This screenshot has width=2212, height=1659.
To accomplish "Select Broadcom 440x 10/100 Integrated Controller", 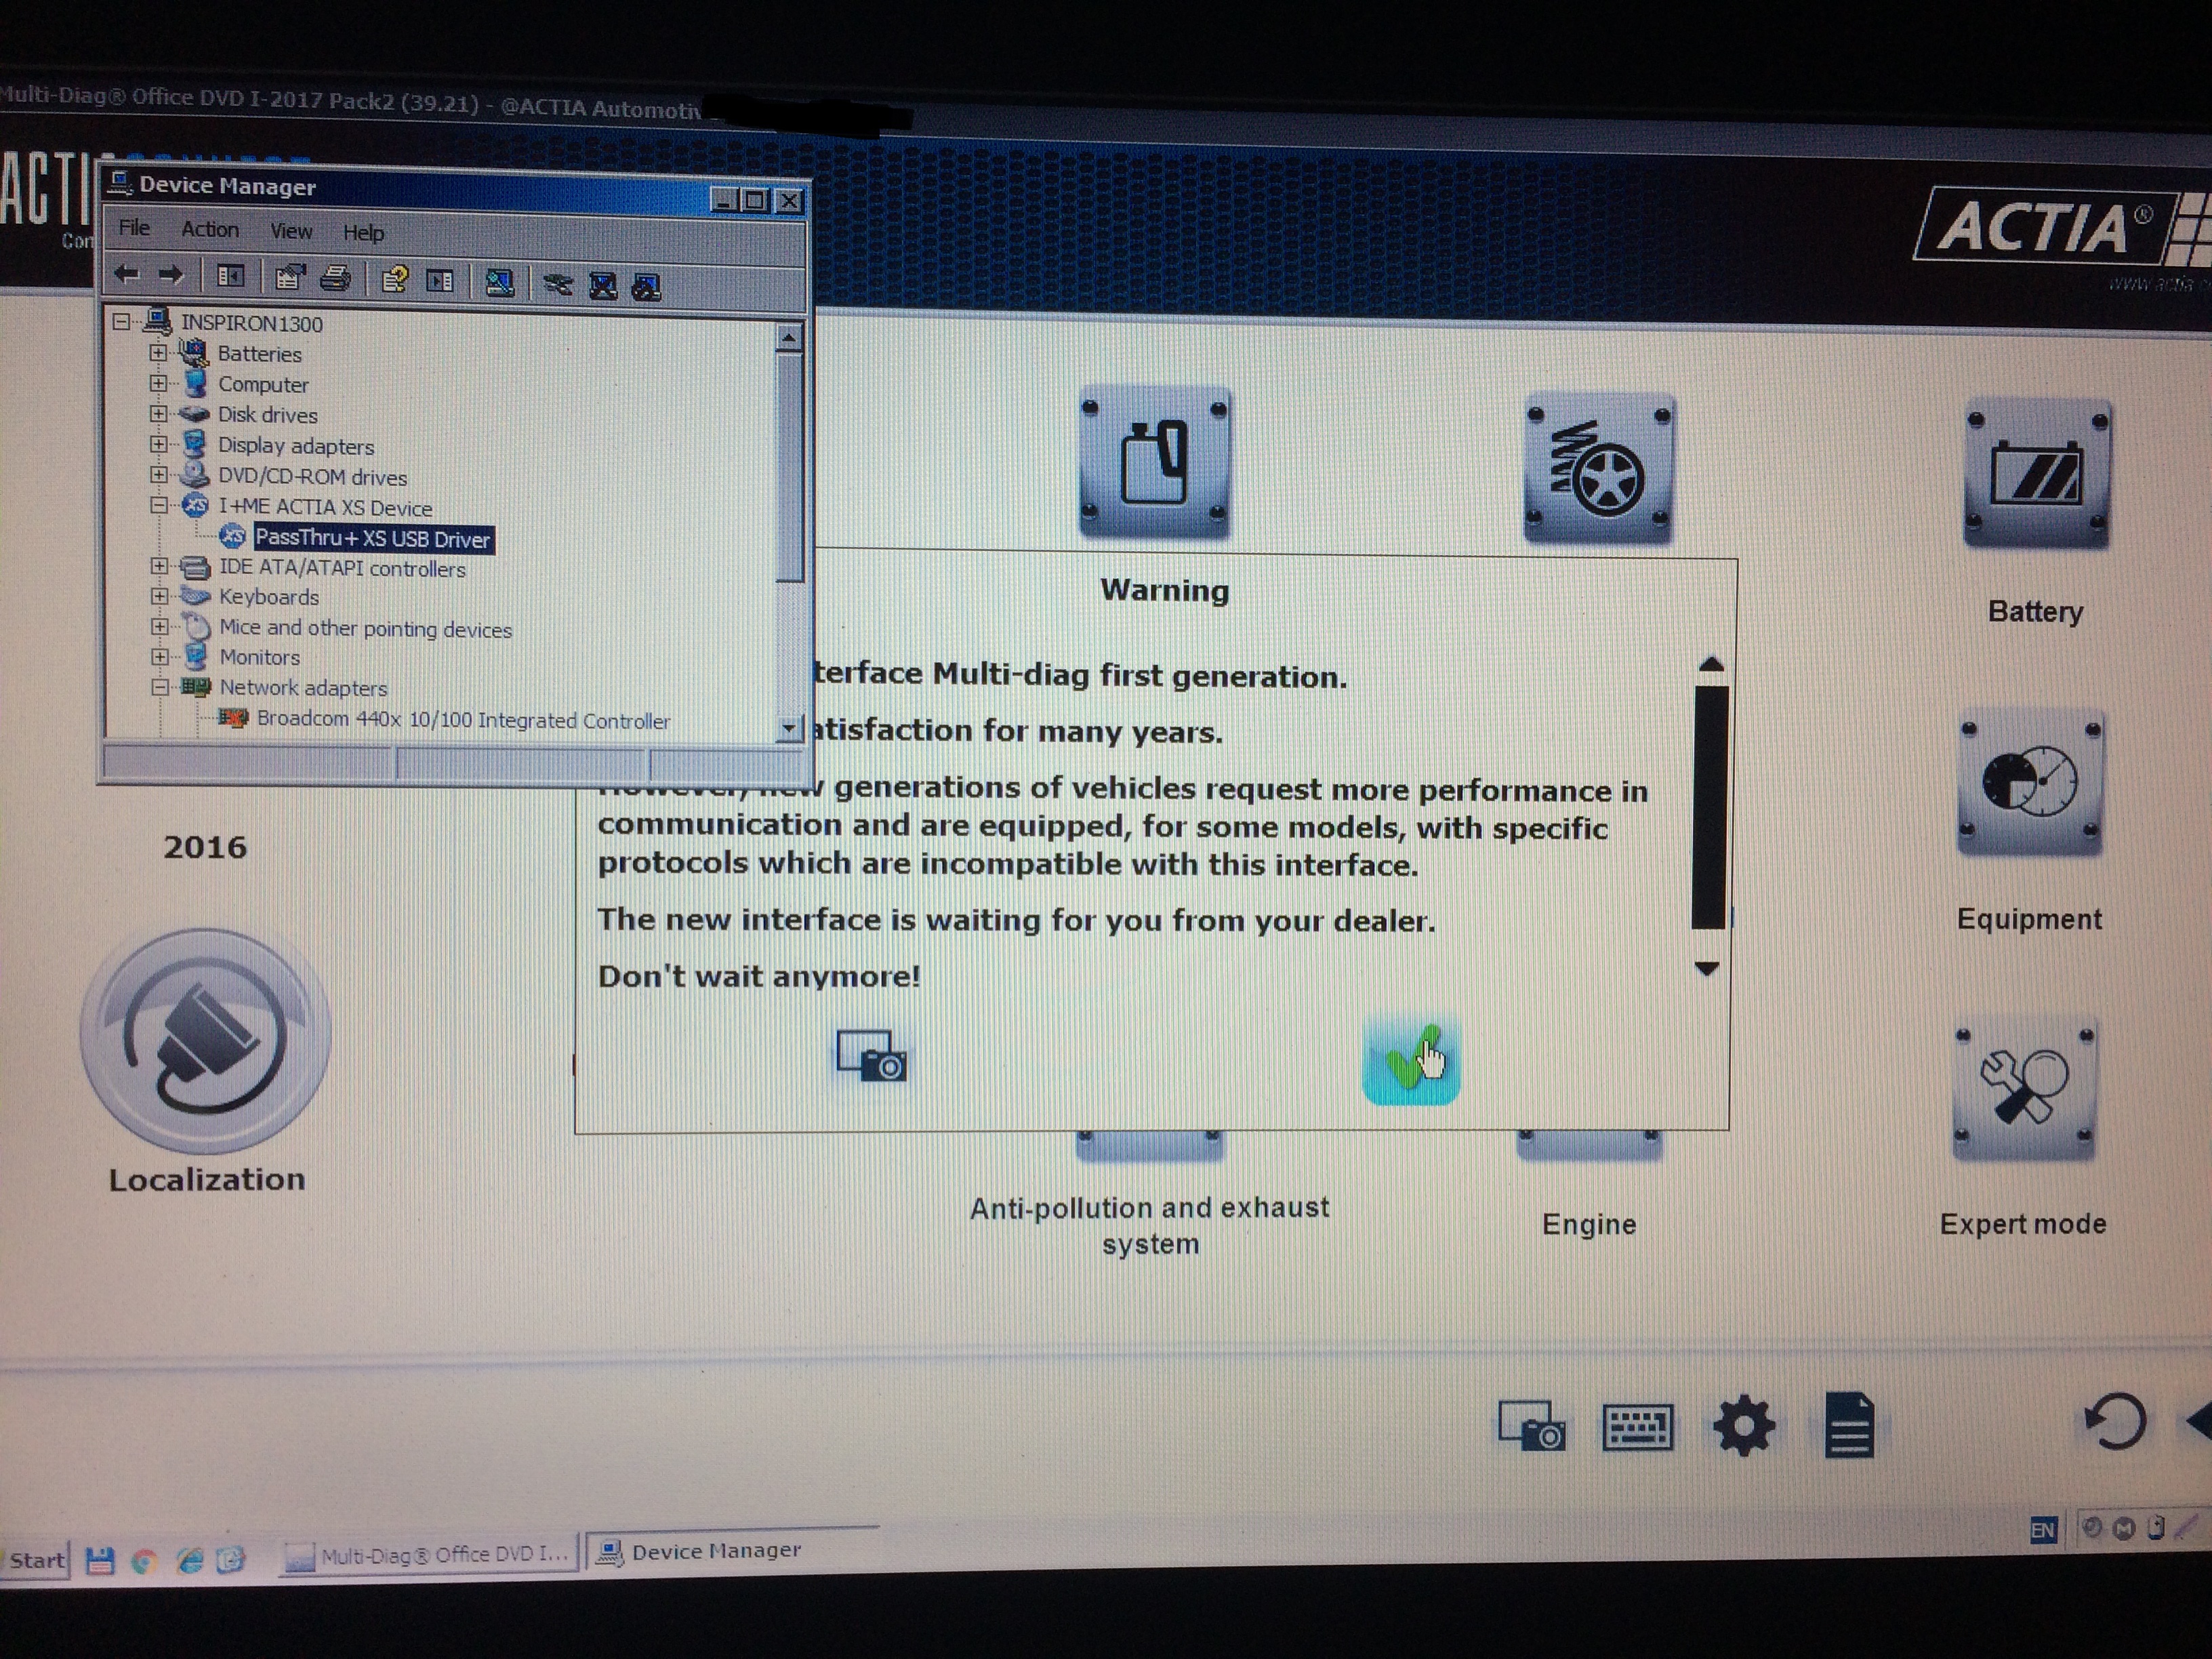I will pyautogui.click(x=463, y=720).
